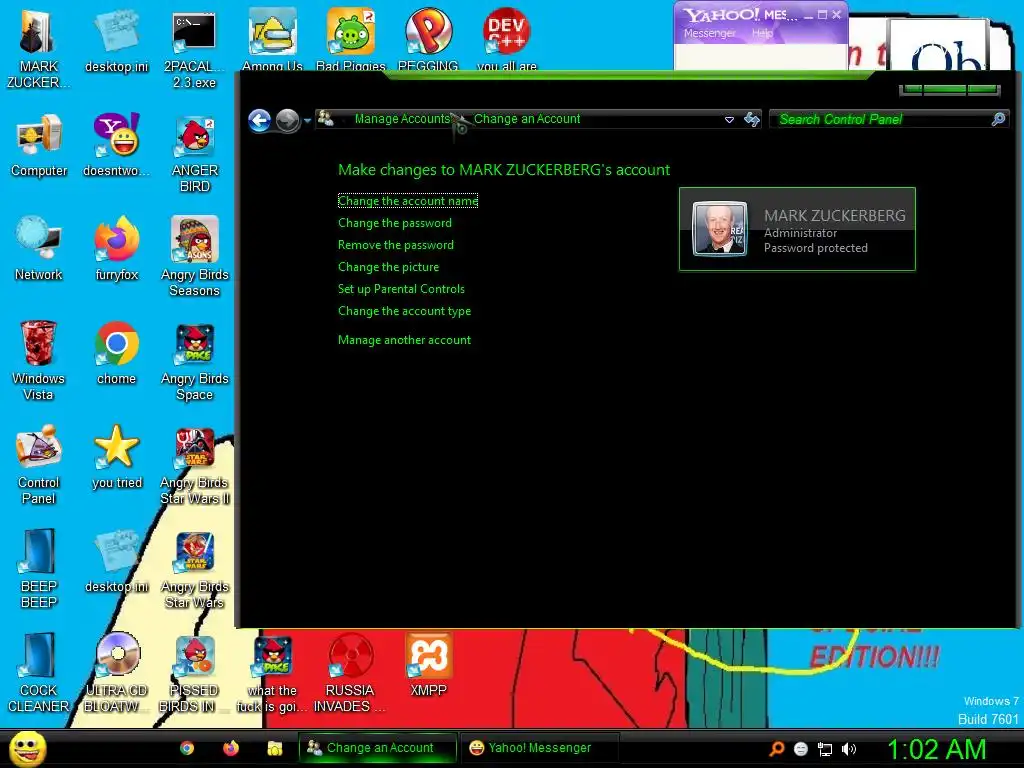Click the Yahoo smiley face tray icon
Image resolution: width=1024 pixels, height=768 pixels.
[x=801, y=749]
